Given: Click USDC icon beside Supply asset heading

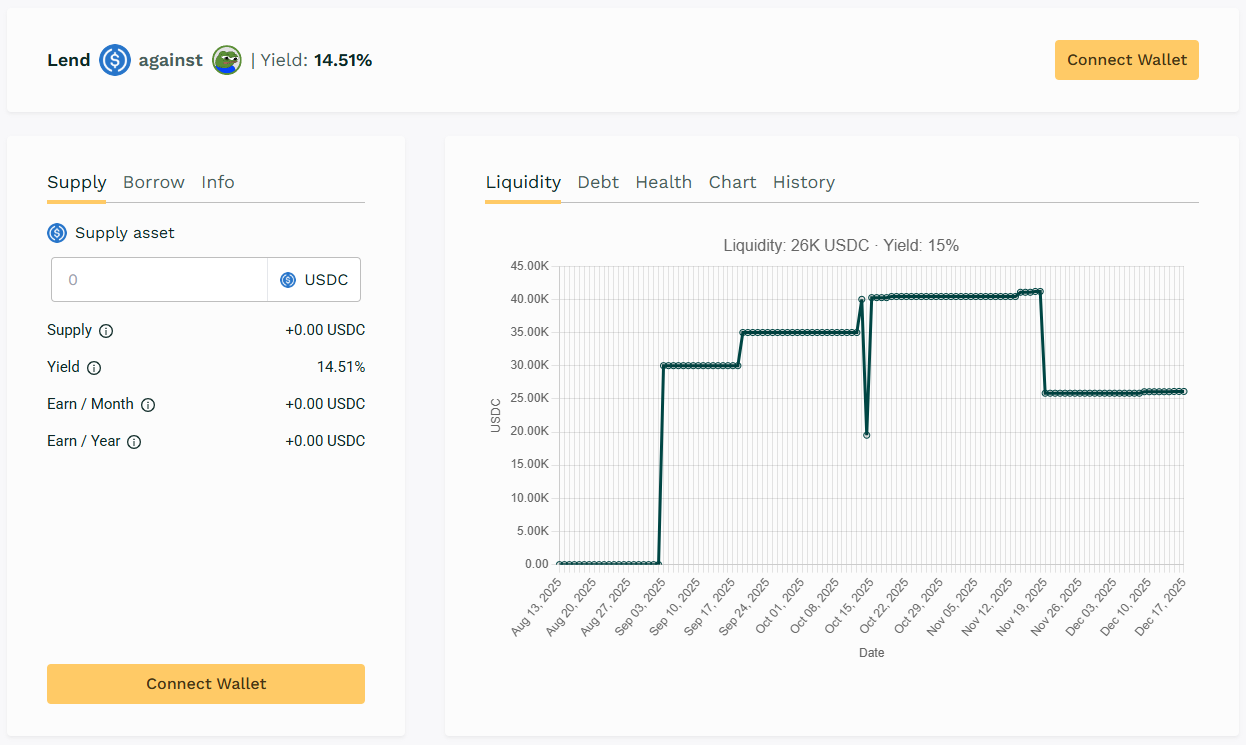Looking at the screenshot, I should coord(57,233).
